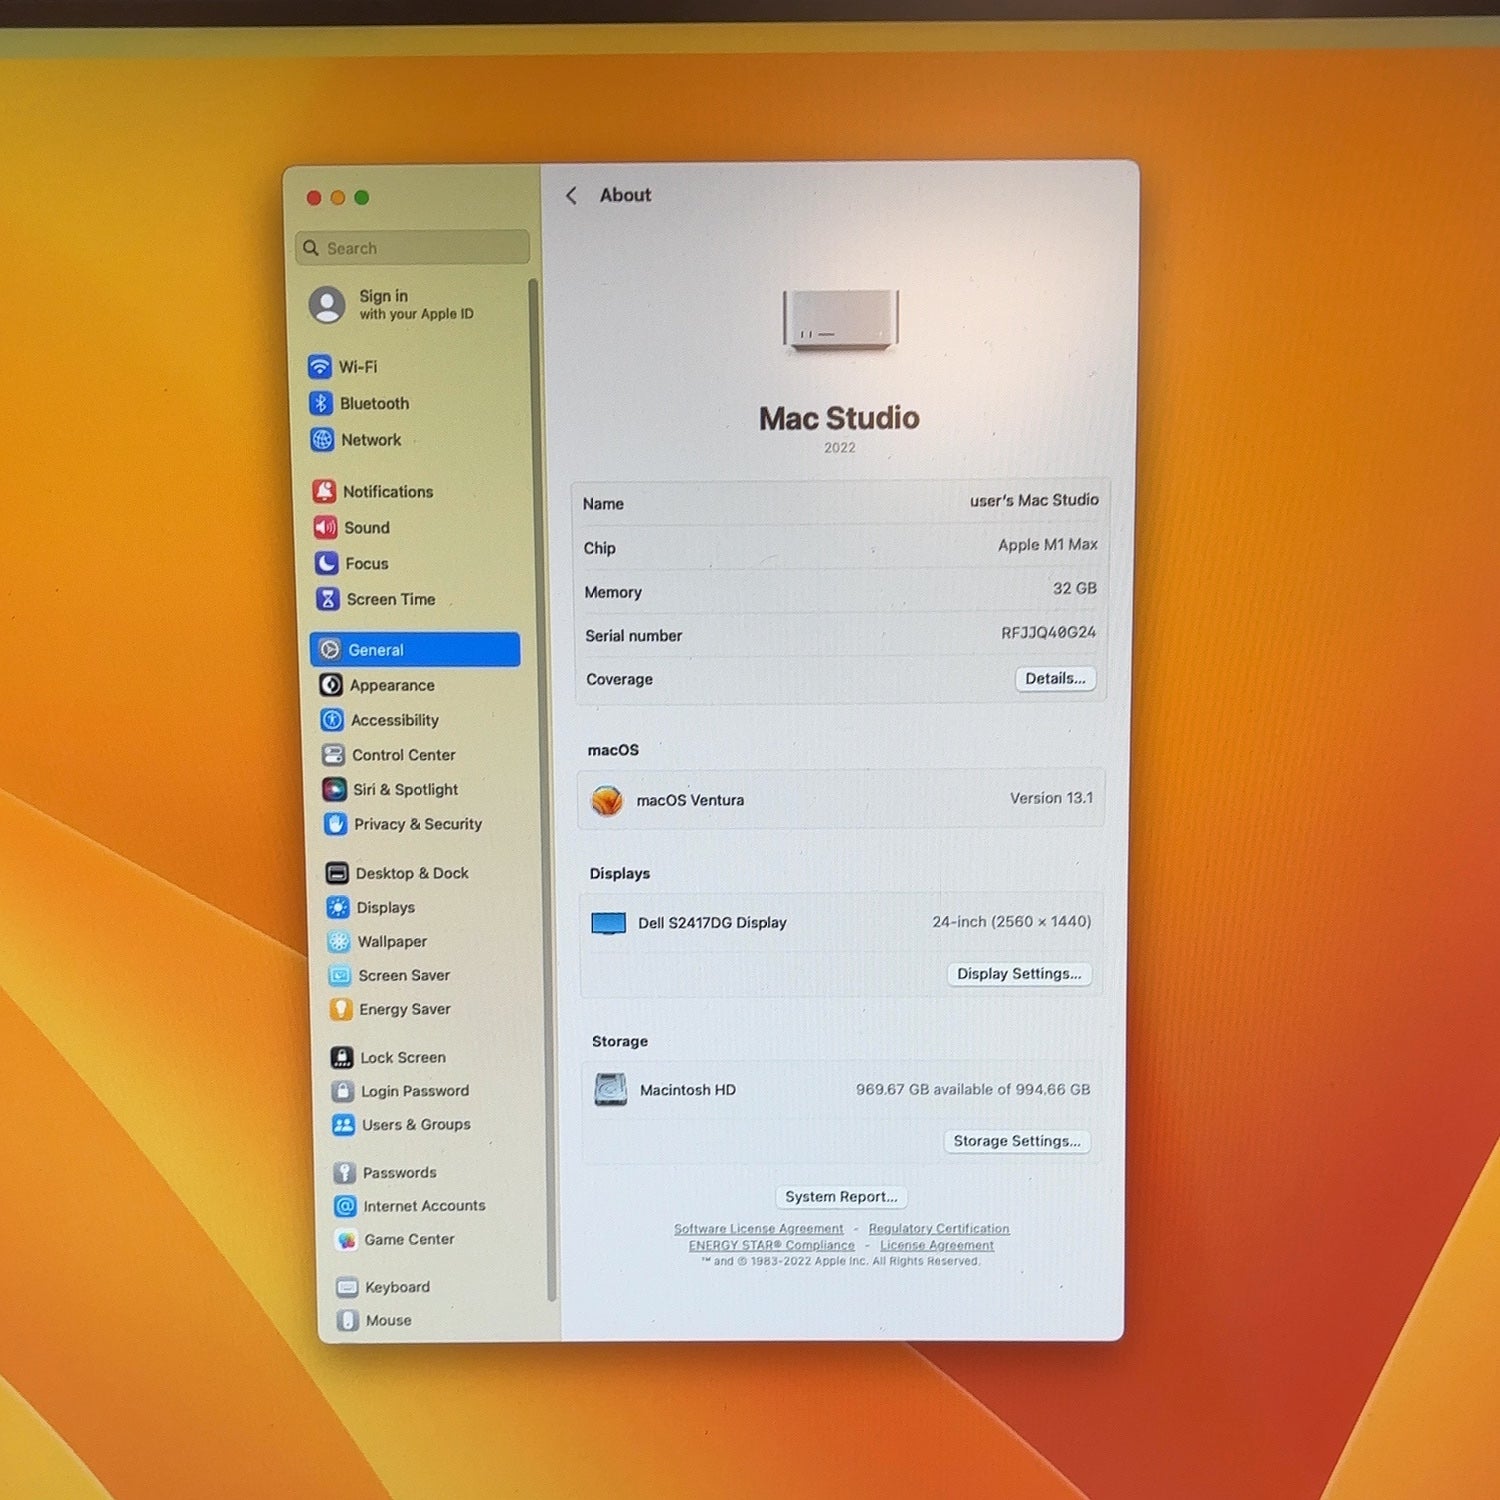The width and height of the screenshot is (1500, 1500).
Task: Open Display Settings button
Action: (x=1019, y=974)
